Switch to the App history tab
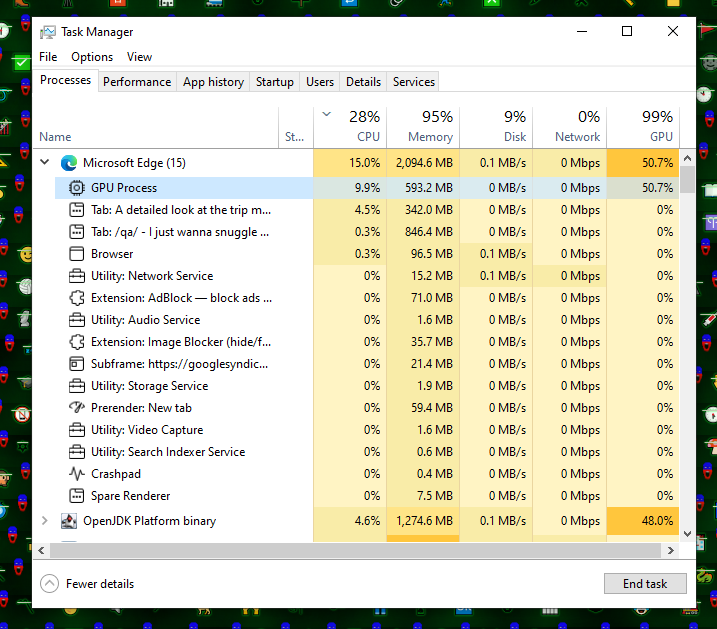This screenshot has height=629, width=717. [214, 81]
